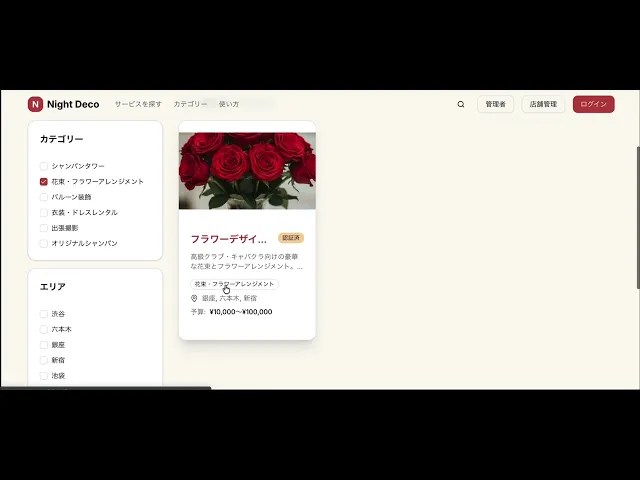Go to 使い方 page
Image resolution: width=640 pixels, height=480 pixels.
pos(229,104)
